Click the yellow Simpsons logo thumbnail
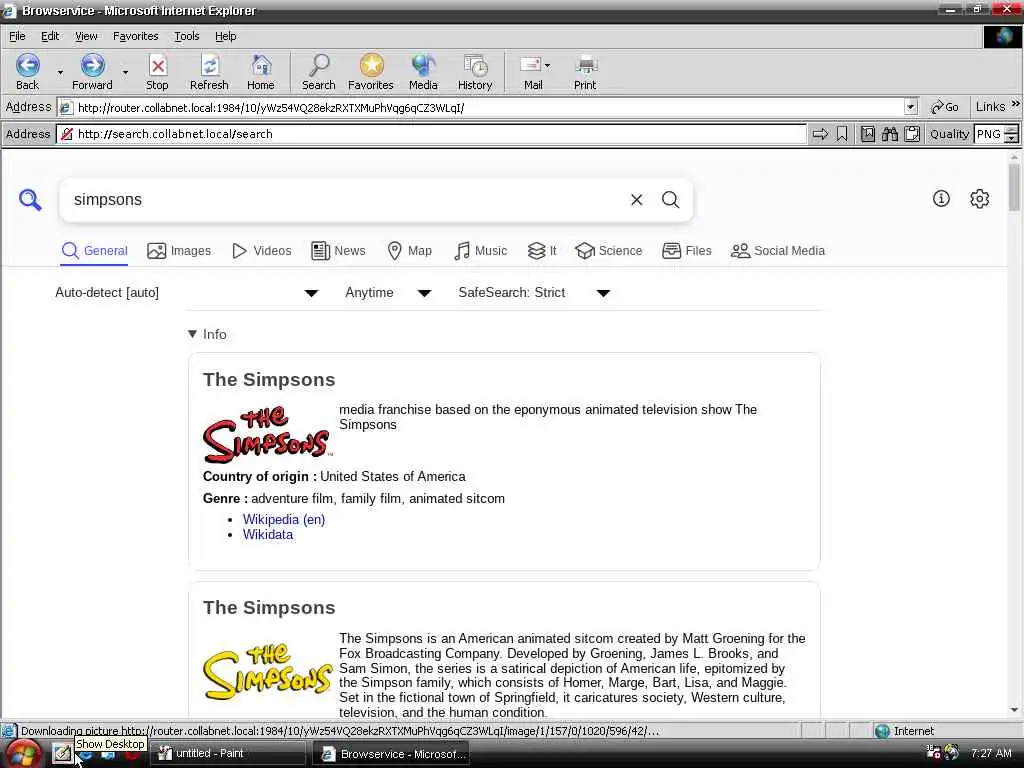Image resolution: width=1024 pixels, height=768 pixels. pos(267,673)
